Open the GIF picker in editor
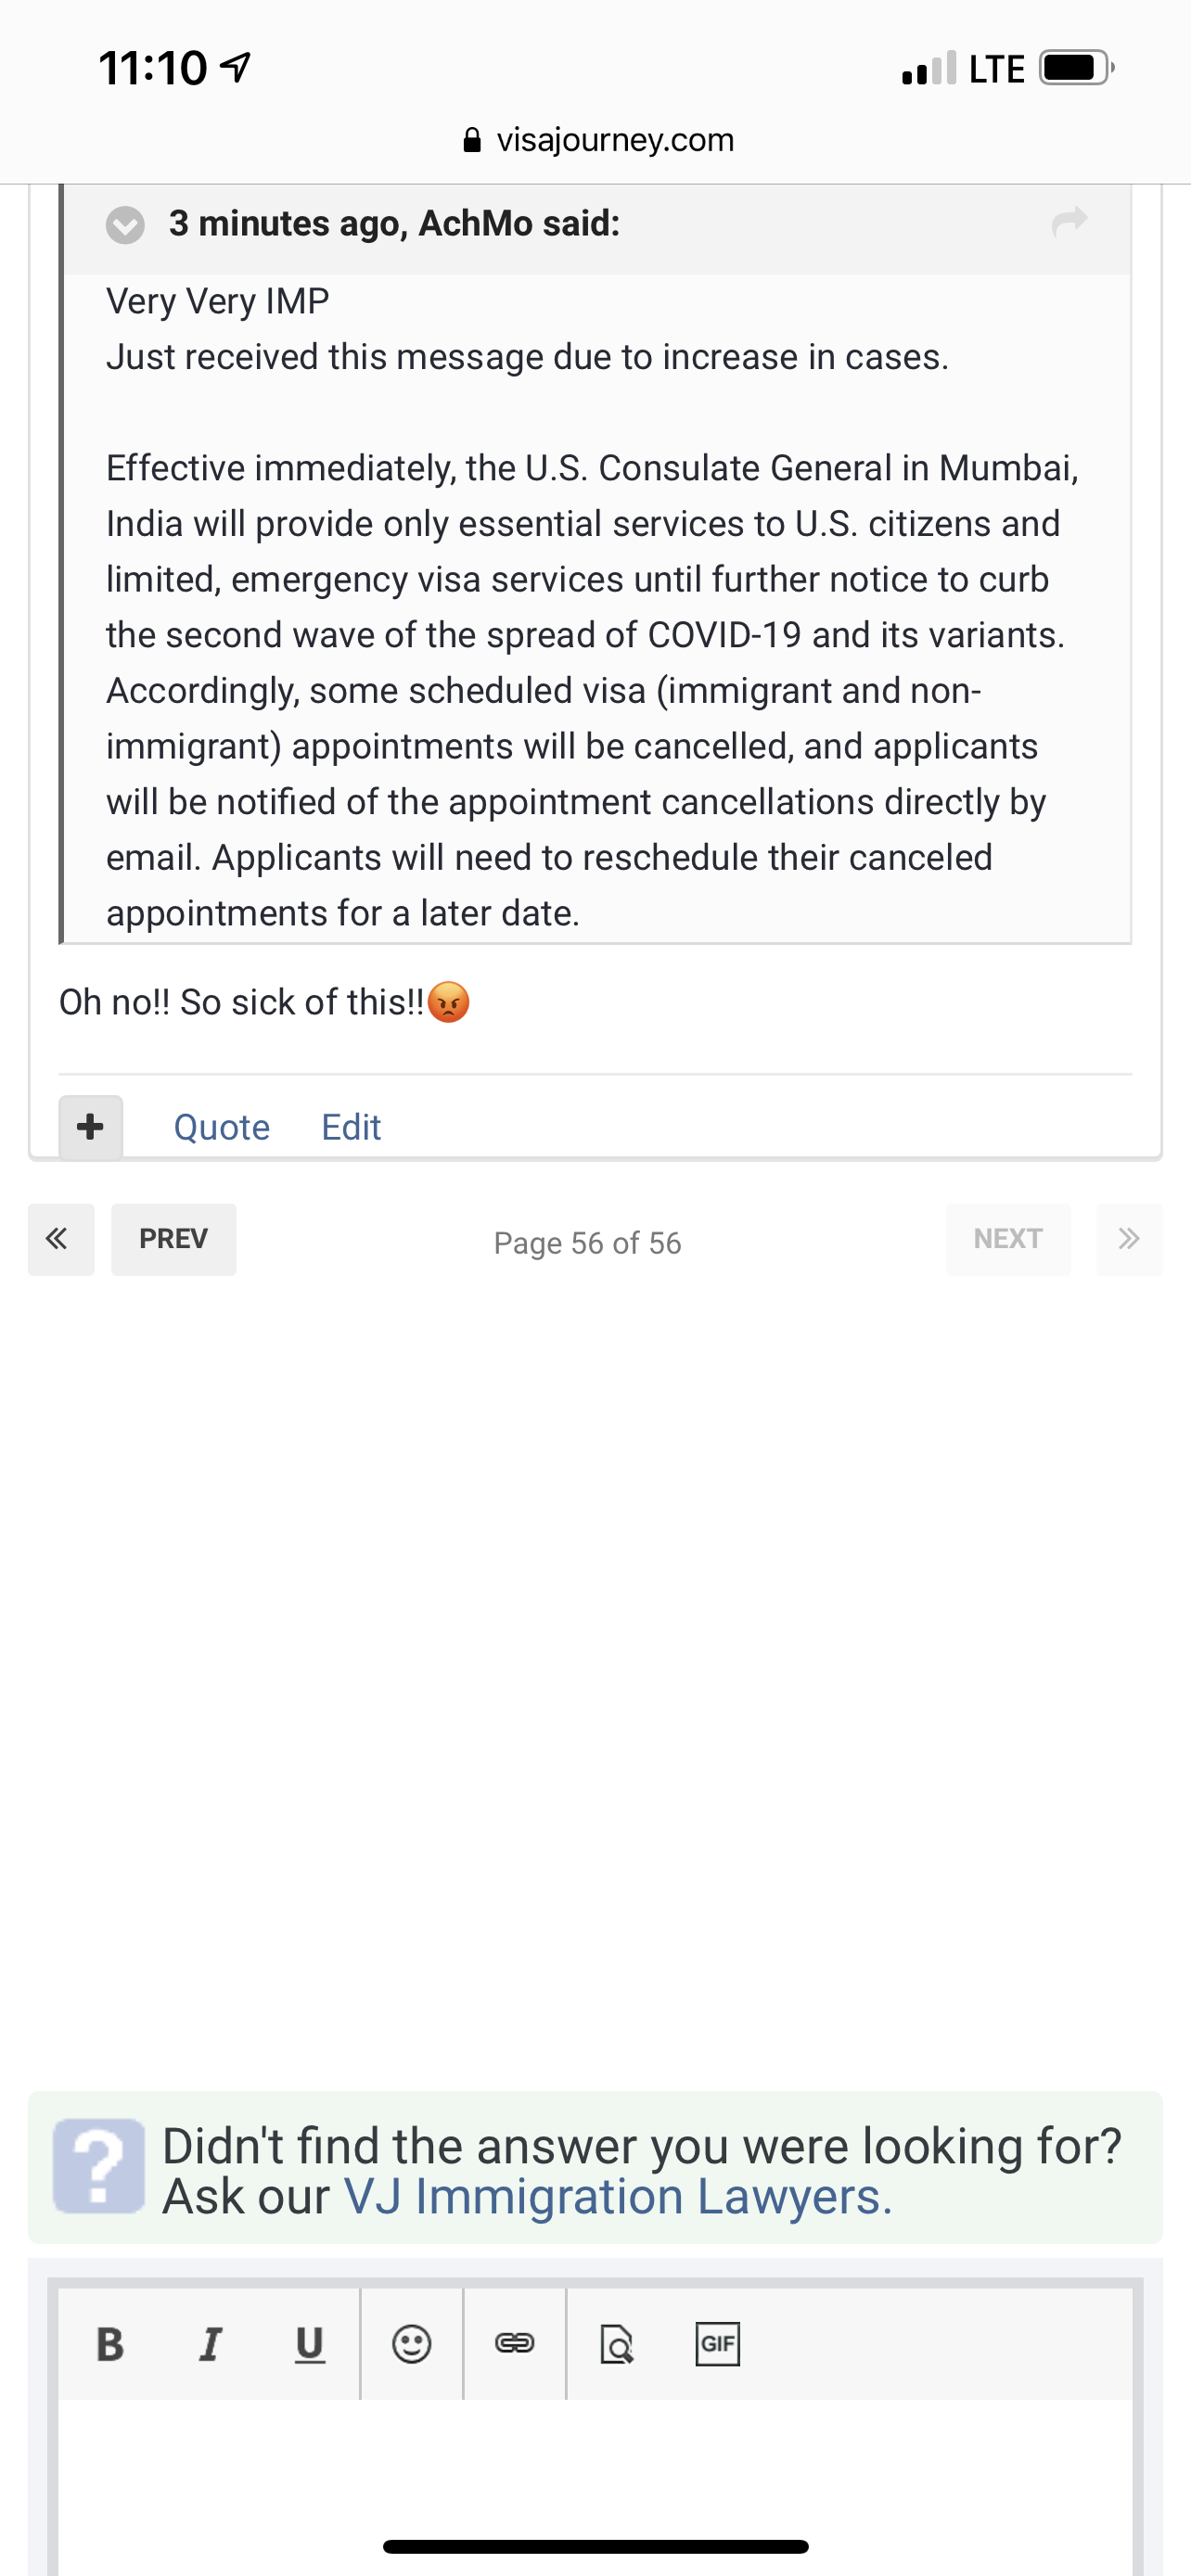 pyautogui.click(x=717, y=2344)
